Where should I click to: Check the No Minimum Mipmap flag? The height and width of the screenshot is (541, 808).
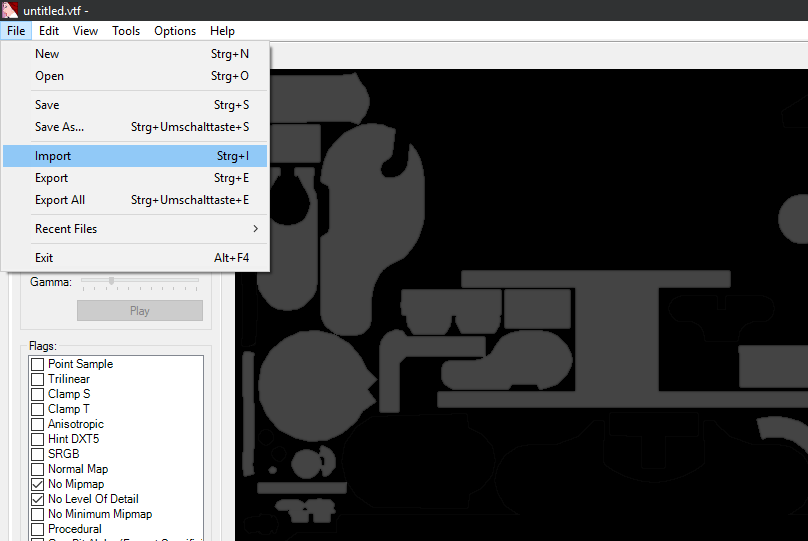point(37,514)
